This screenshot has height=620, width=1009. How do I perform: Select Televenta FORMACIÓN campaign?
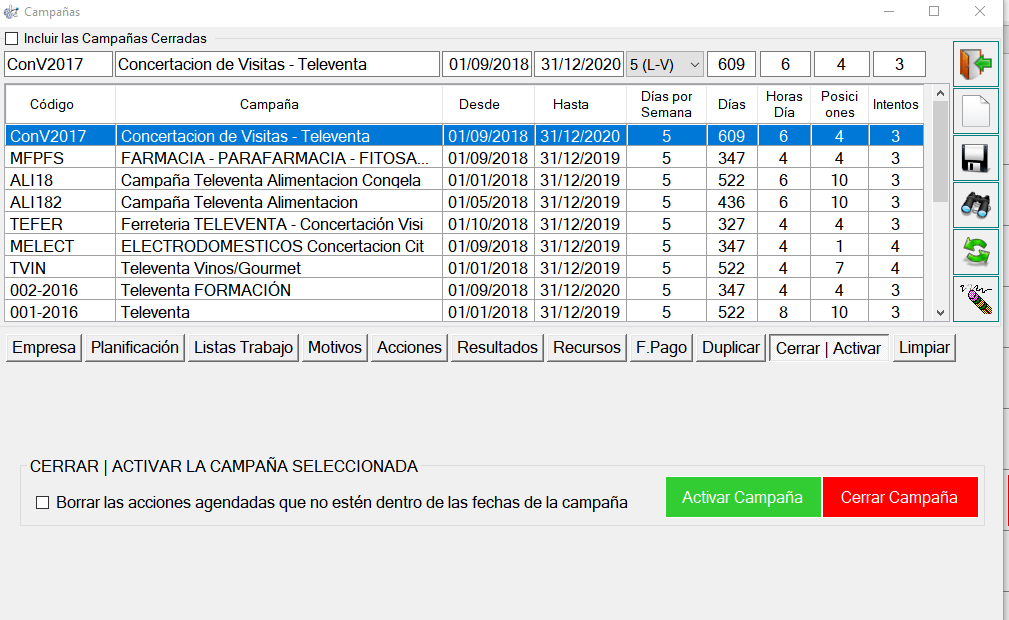tap(465, 290)
